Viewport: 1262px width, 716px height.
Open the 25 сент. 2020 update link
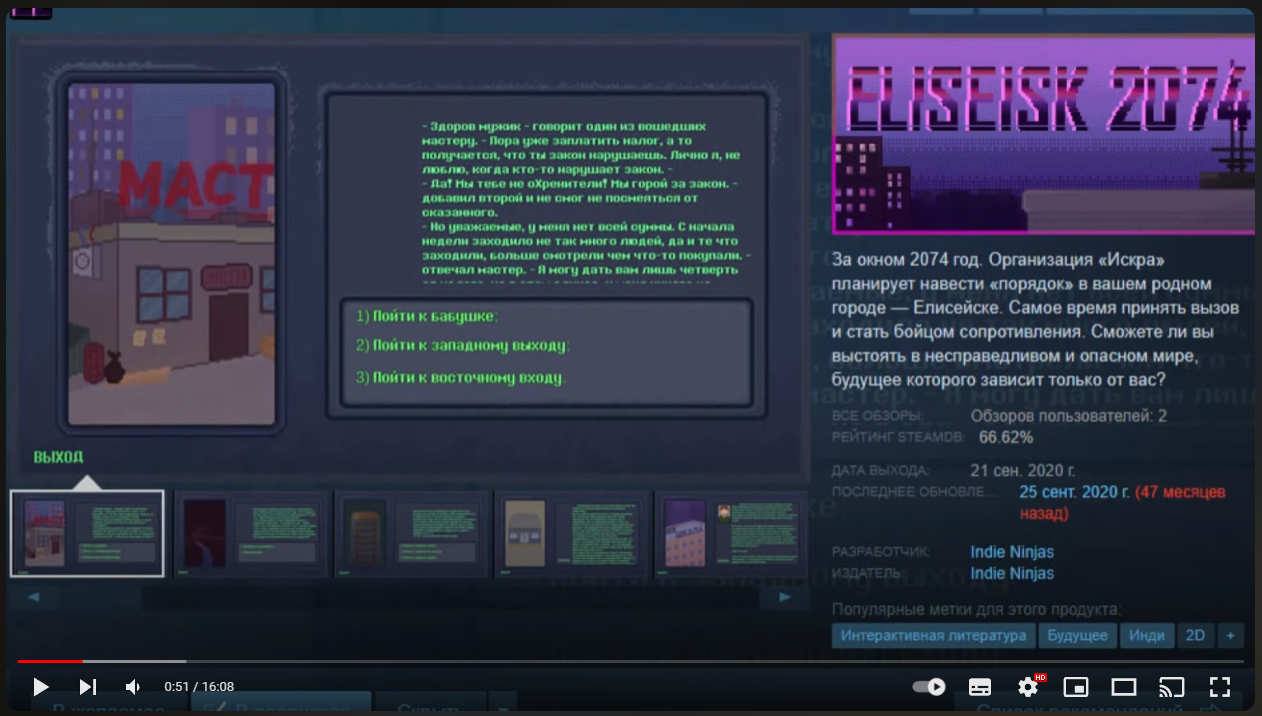pos(1074,492)
